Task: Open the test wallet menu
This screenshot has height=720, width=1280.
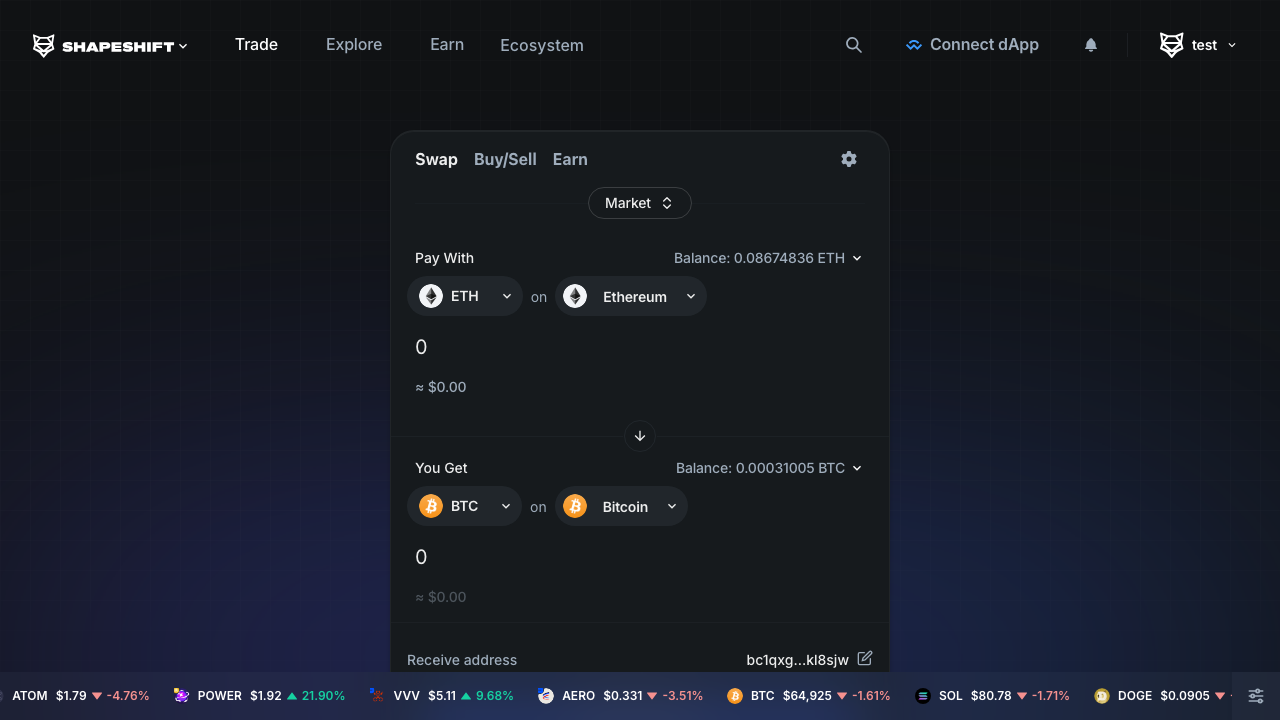Action: coord(1198,45)
